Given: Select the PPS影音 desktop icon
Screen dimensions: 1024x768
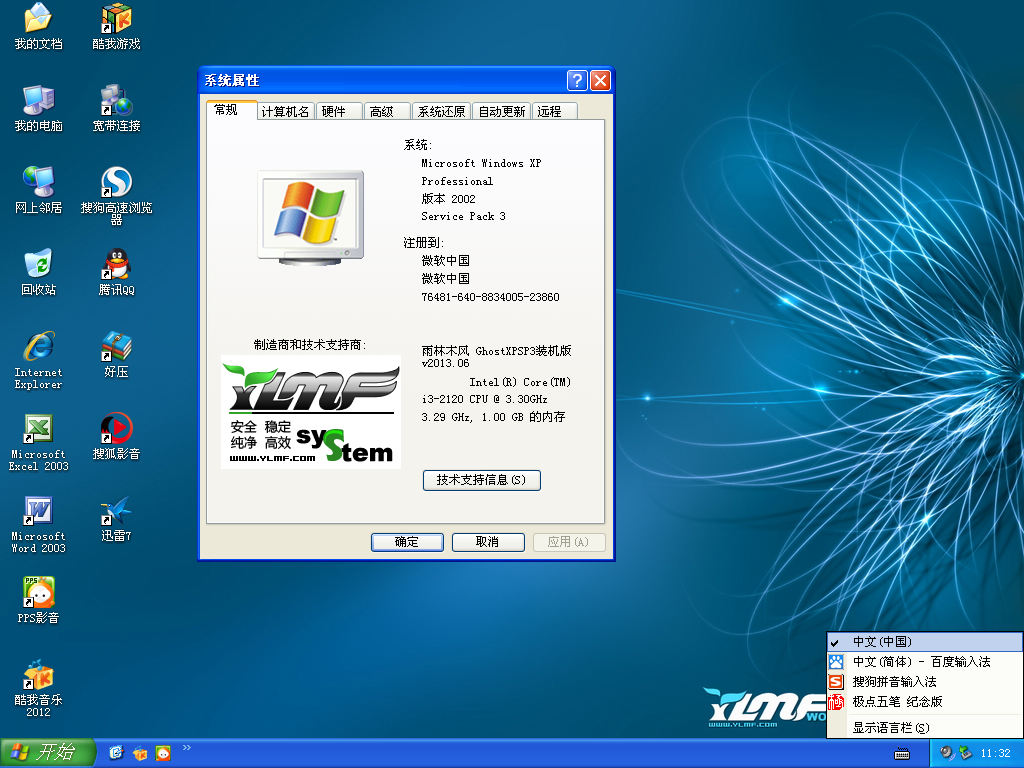Looking at the screenshot, I should [x=38, y=600].
